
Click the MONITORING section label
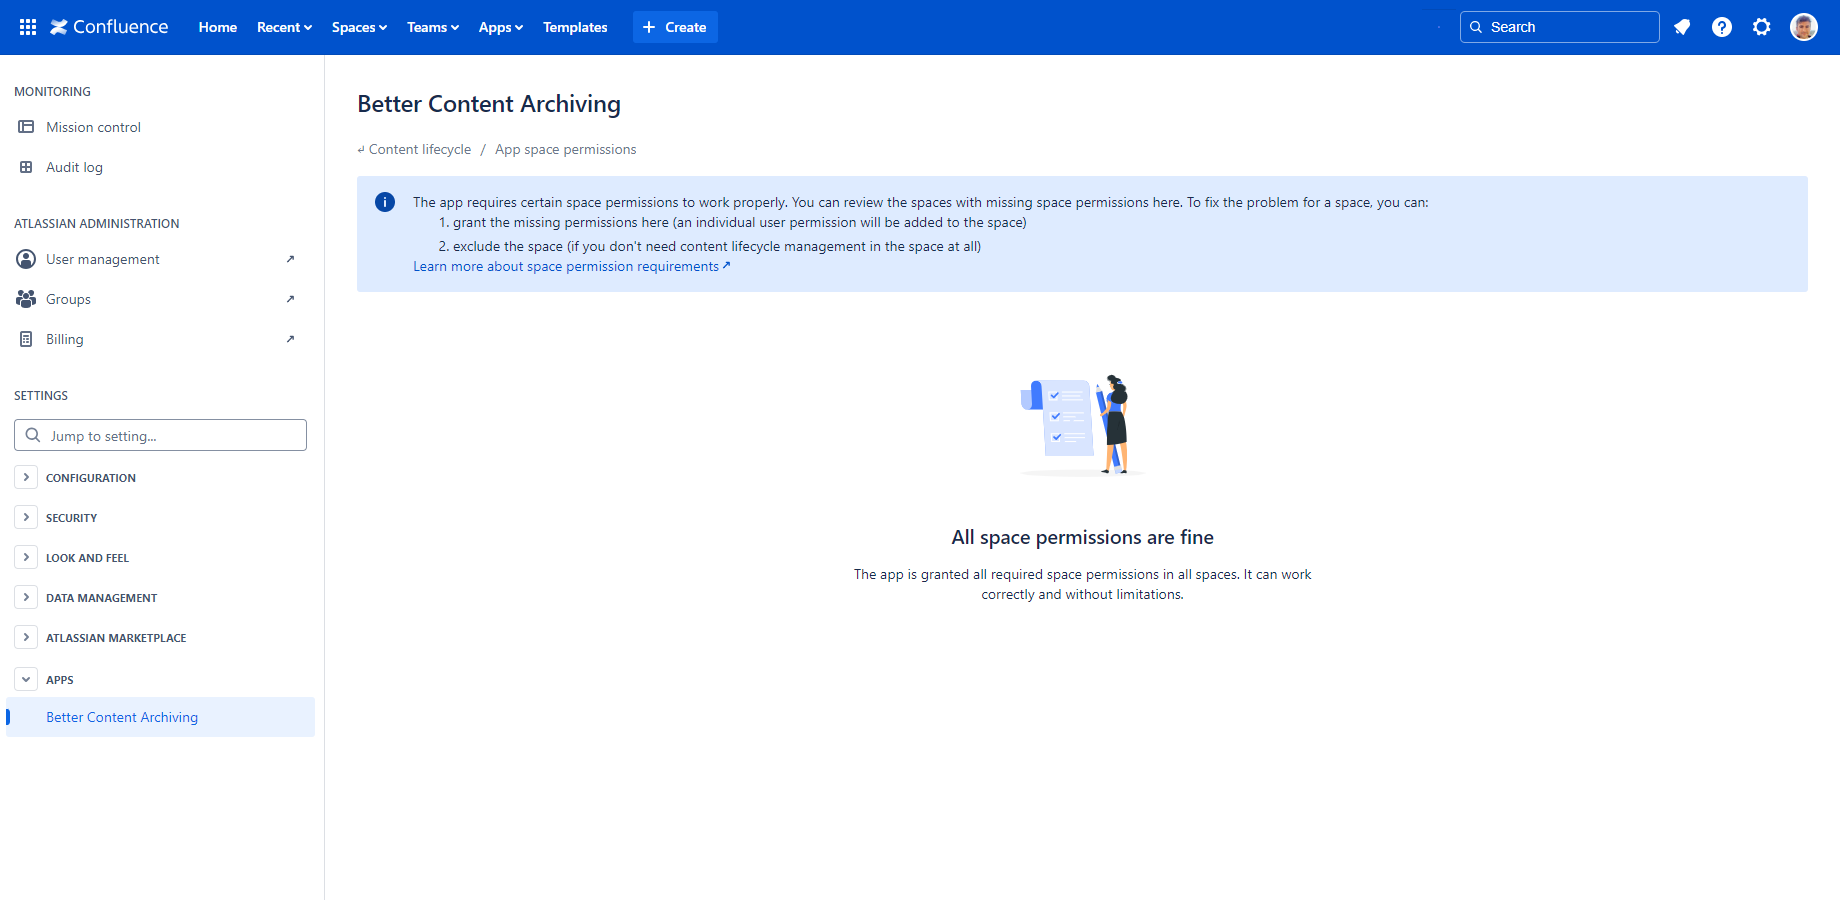[x=52, y=91]
